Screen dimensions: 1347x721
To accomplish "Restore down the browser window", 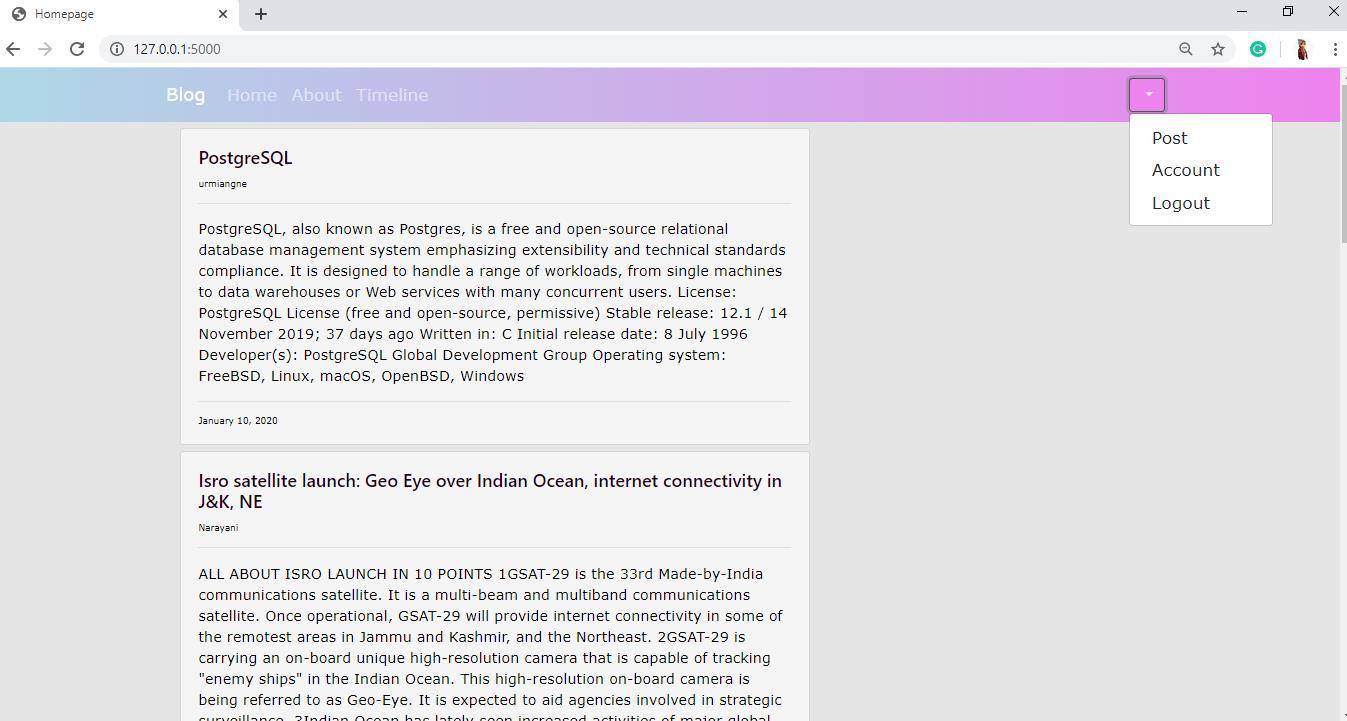I will [x=1288, y=11].
